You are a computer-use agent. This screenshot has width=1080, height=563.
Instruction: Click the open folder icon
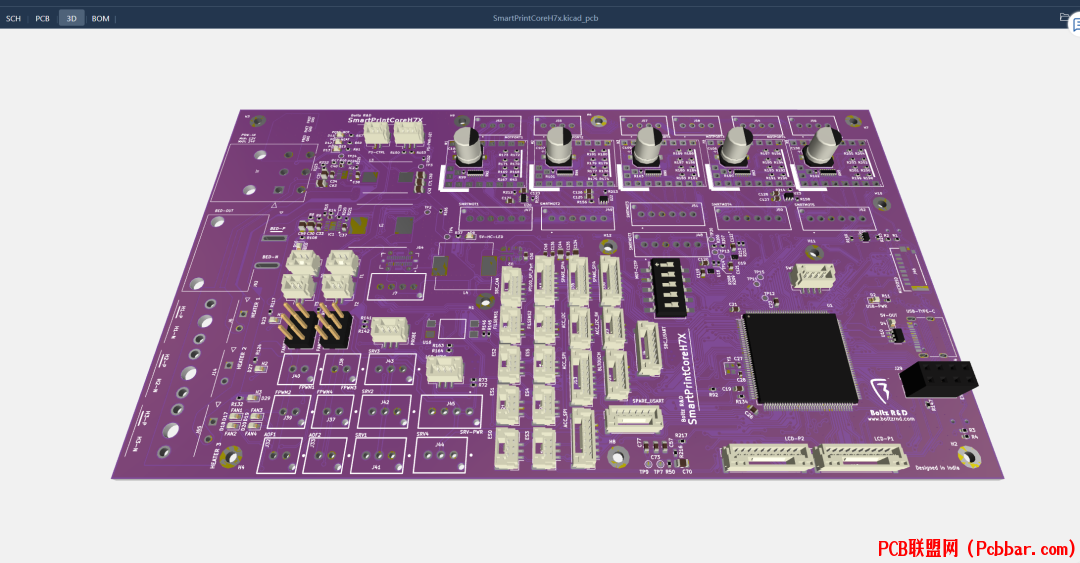click(x=1063, y=17)
